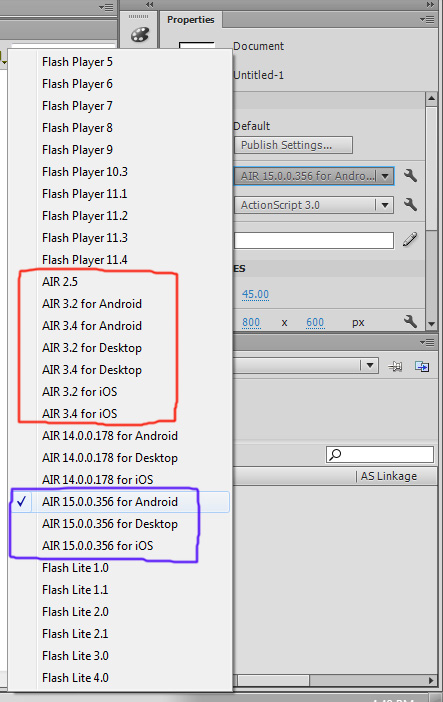The image size is (443, 702).
Task: Click the pencil icon to edit class
Action: 410,240
